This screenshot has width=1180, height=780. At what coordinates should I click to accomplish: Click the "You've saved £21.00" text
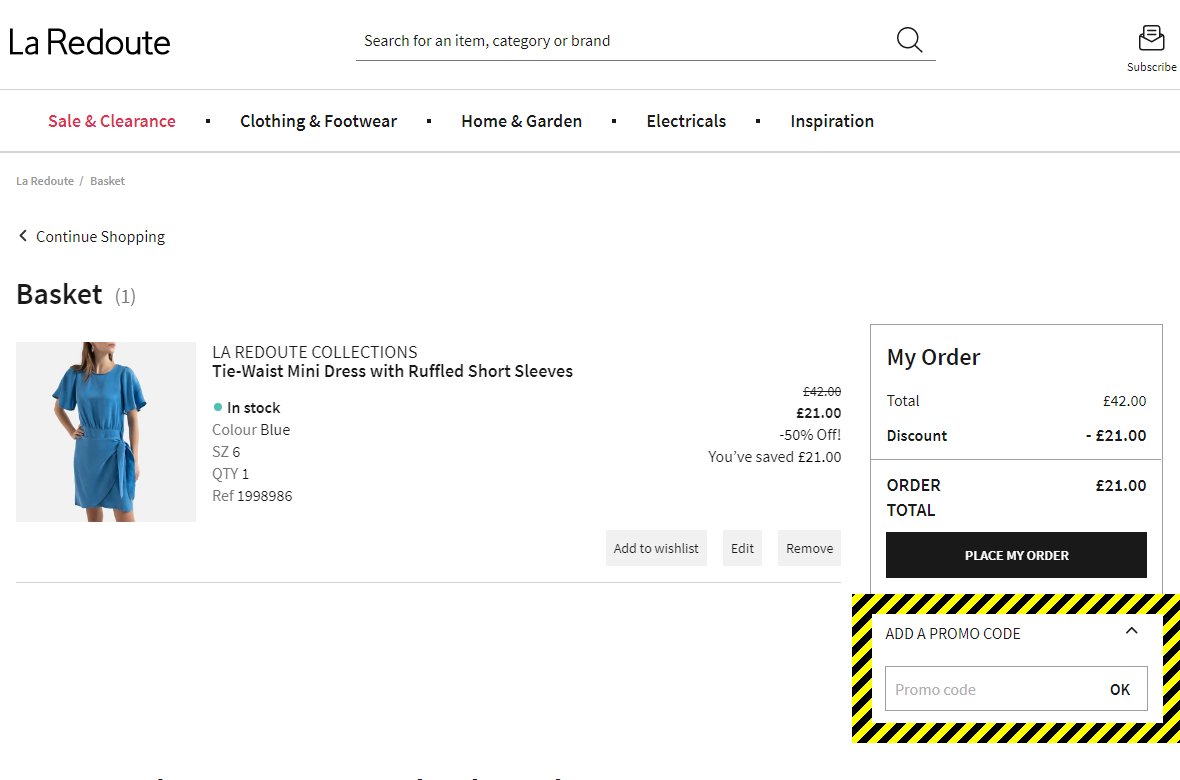pos(774,457)
